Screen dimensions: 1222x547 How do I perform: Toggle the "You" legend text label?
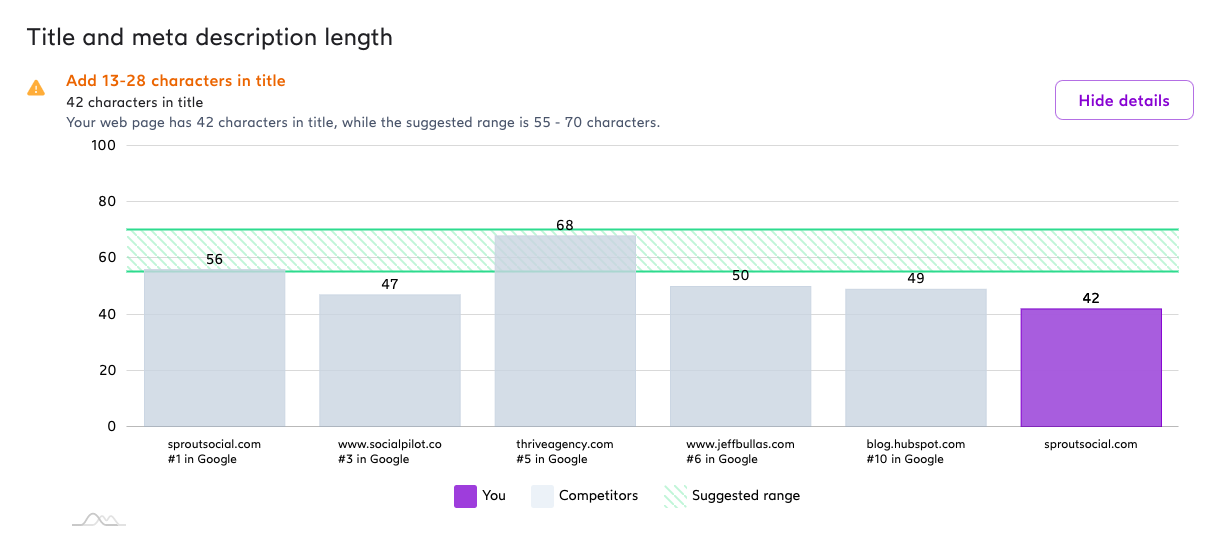tap(494, 496)
